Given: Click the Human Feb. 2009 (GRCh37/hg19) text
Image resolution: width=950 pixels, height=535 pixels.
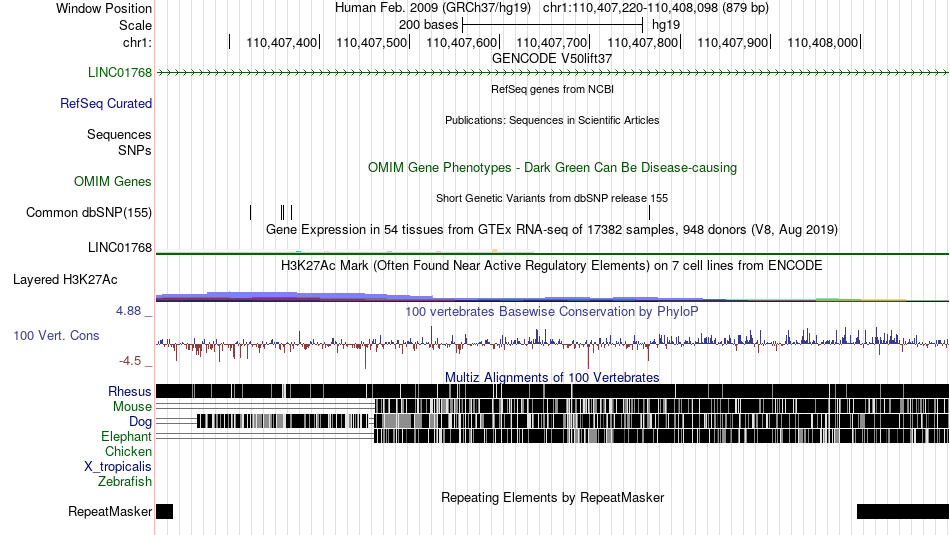Looking at the screenshot, I should coord(433,8).
